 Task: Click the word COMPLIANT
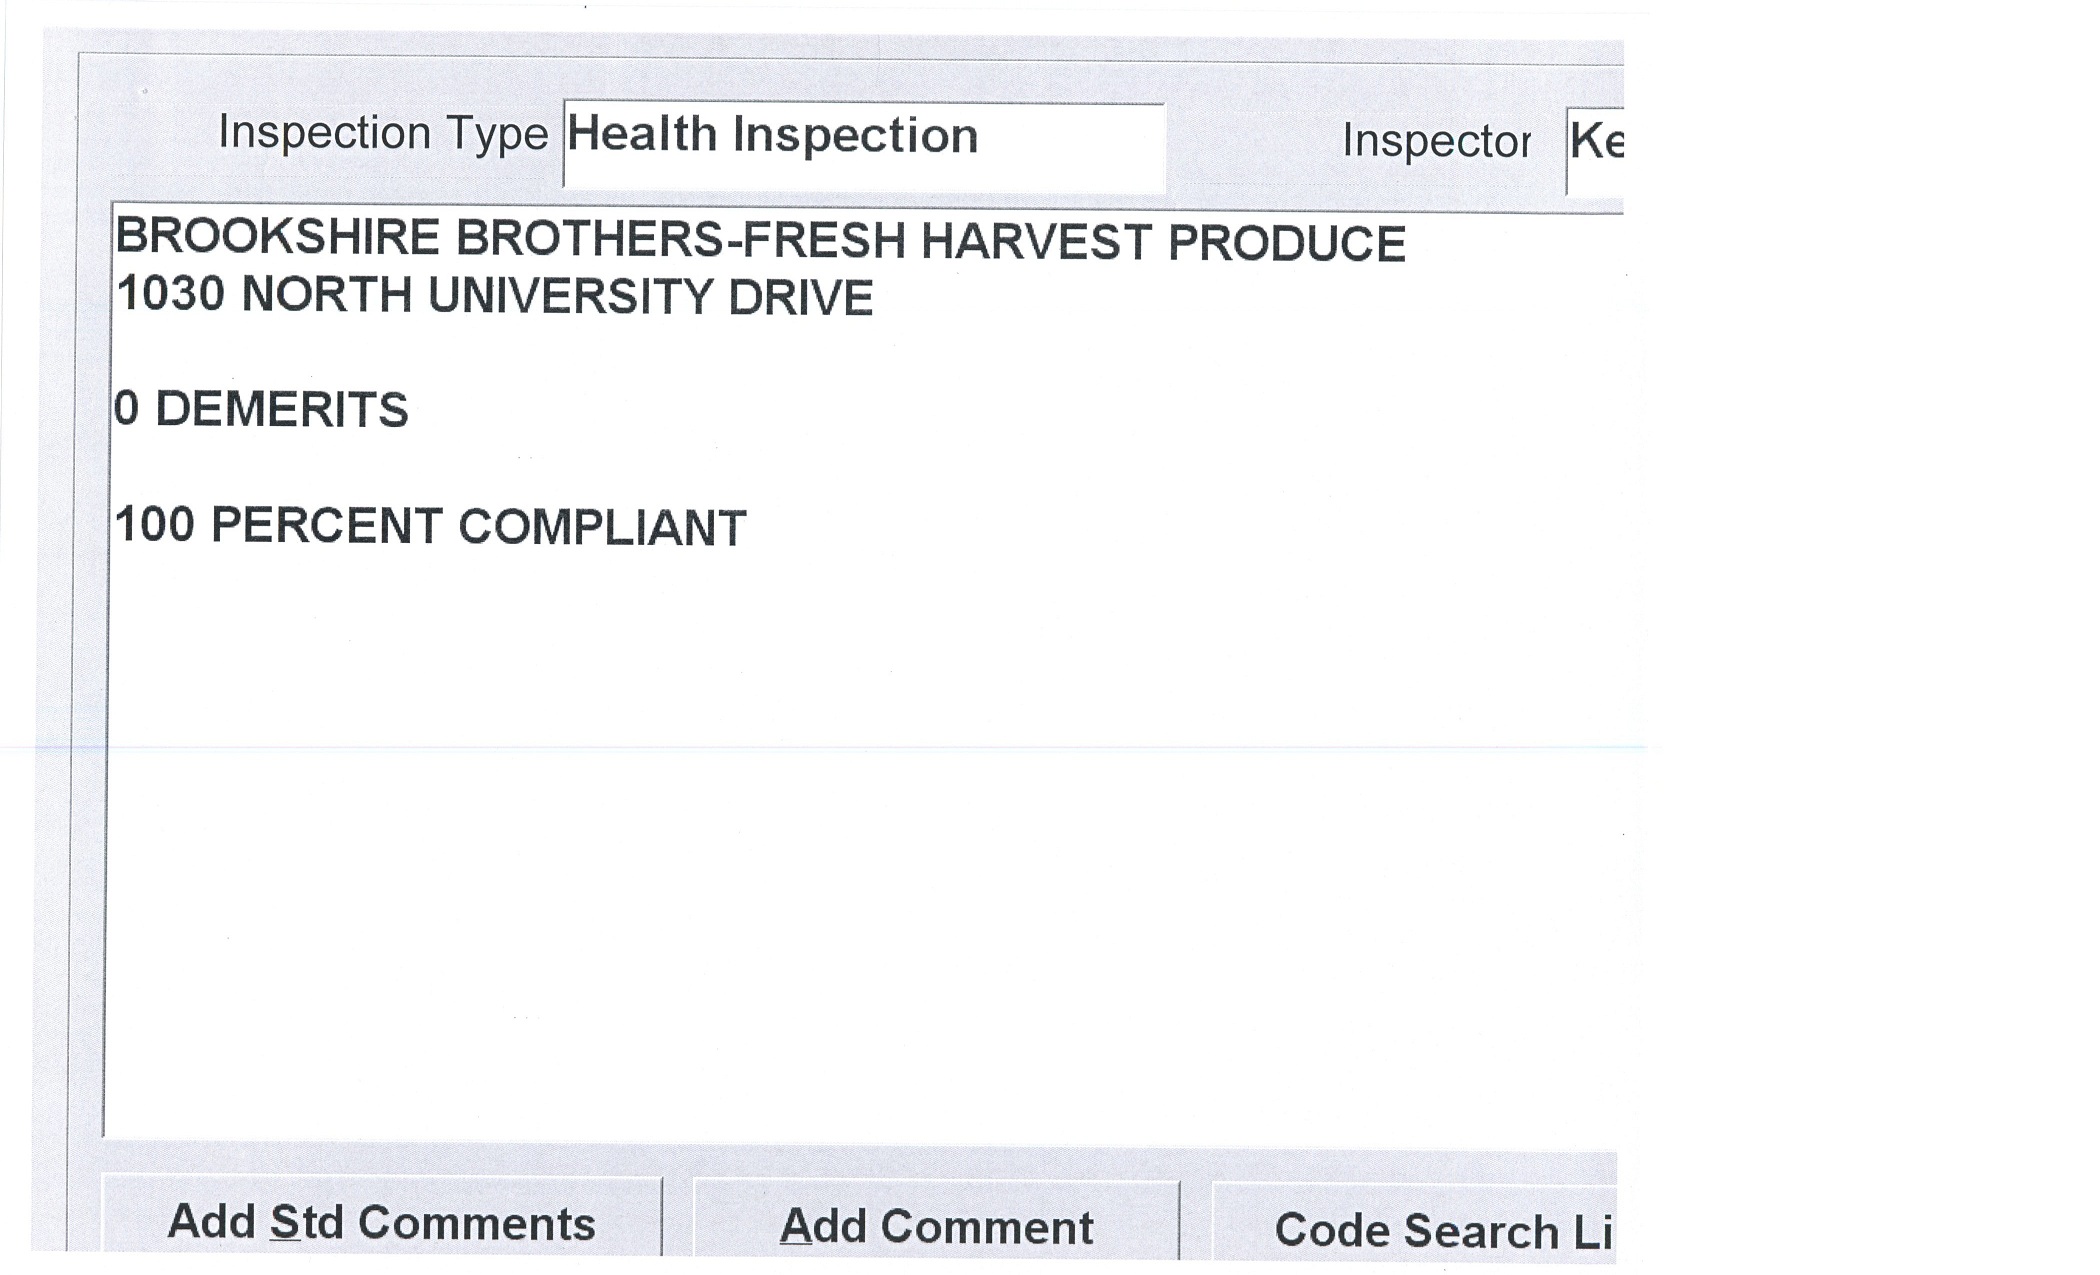602,528
